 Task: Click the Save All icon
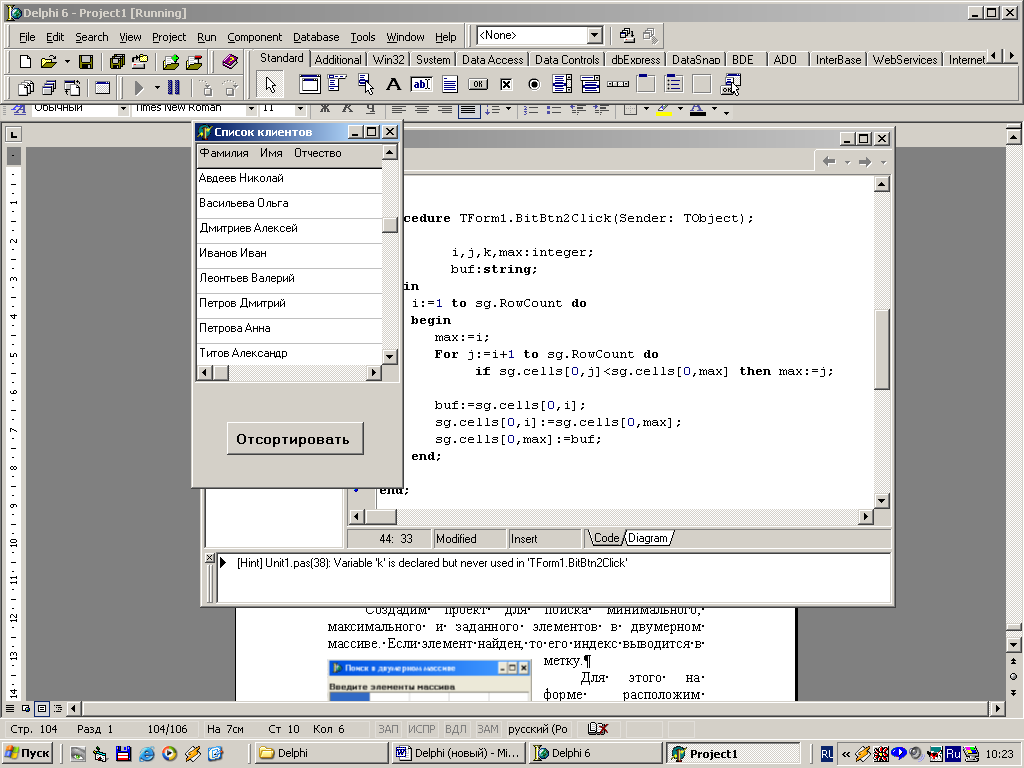point(117,62)
